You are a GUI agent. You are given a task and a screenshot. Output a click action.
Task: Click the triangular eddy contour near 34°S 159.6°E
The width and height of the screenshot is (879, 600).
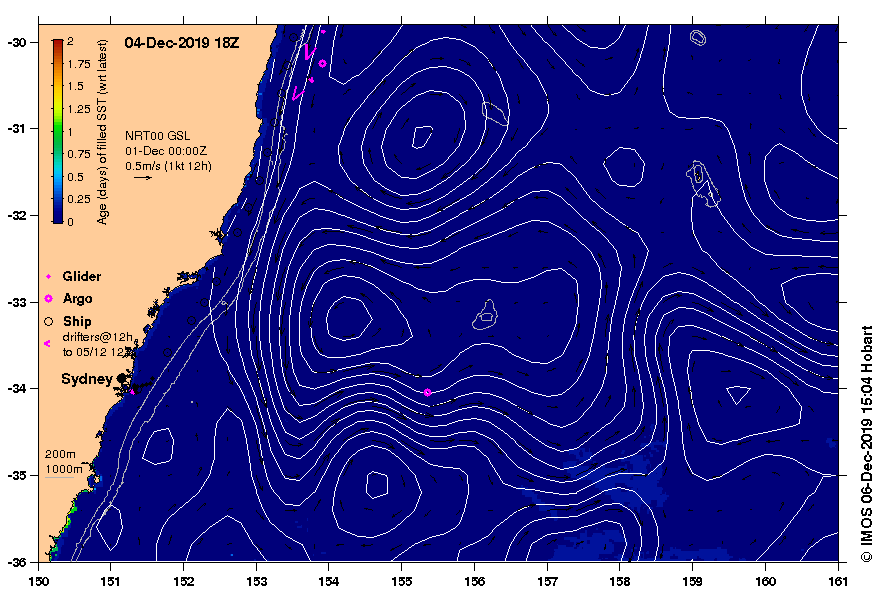(x=738, y=394)
